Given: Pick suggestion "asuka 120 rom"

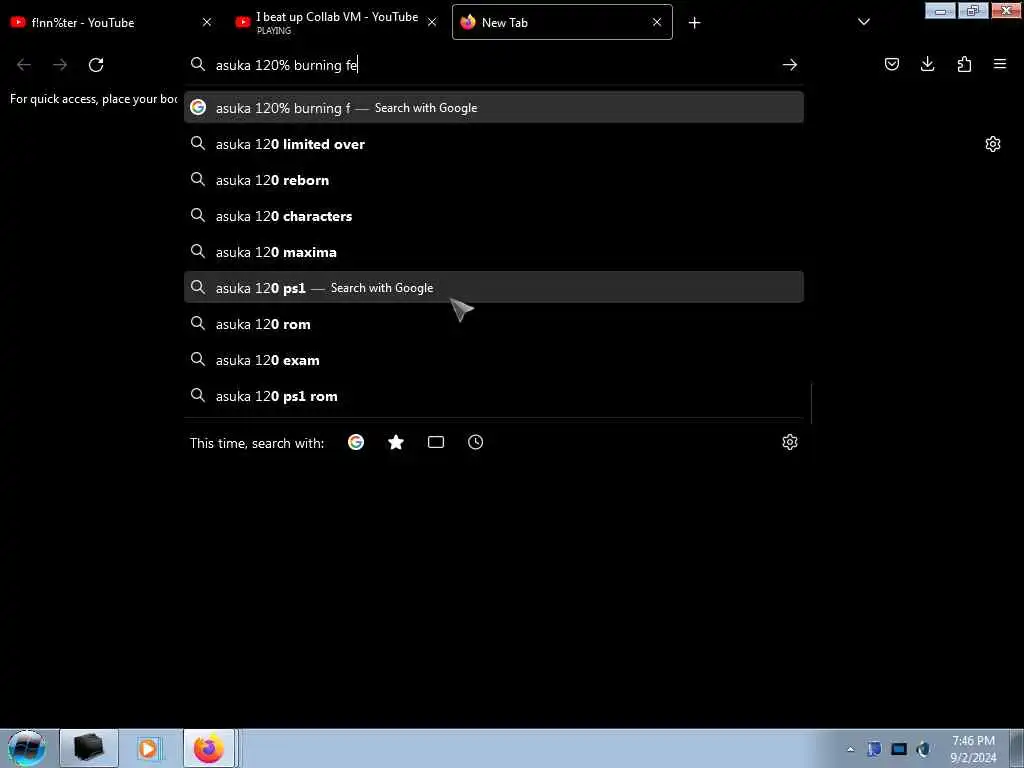Looking at the screenshot, I should coord(494,324).
